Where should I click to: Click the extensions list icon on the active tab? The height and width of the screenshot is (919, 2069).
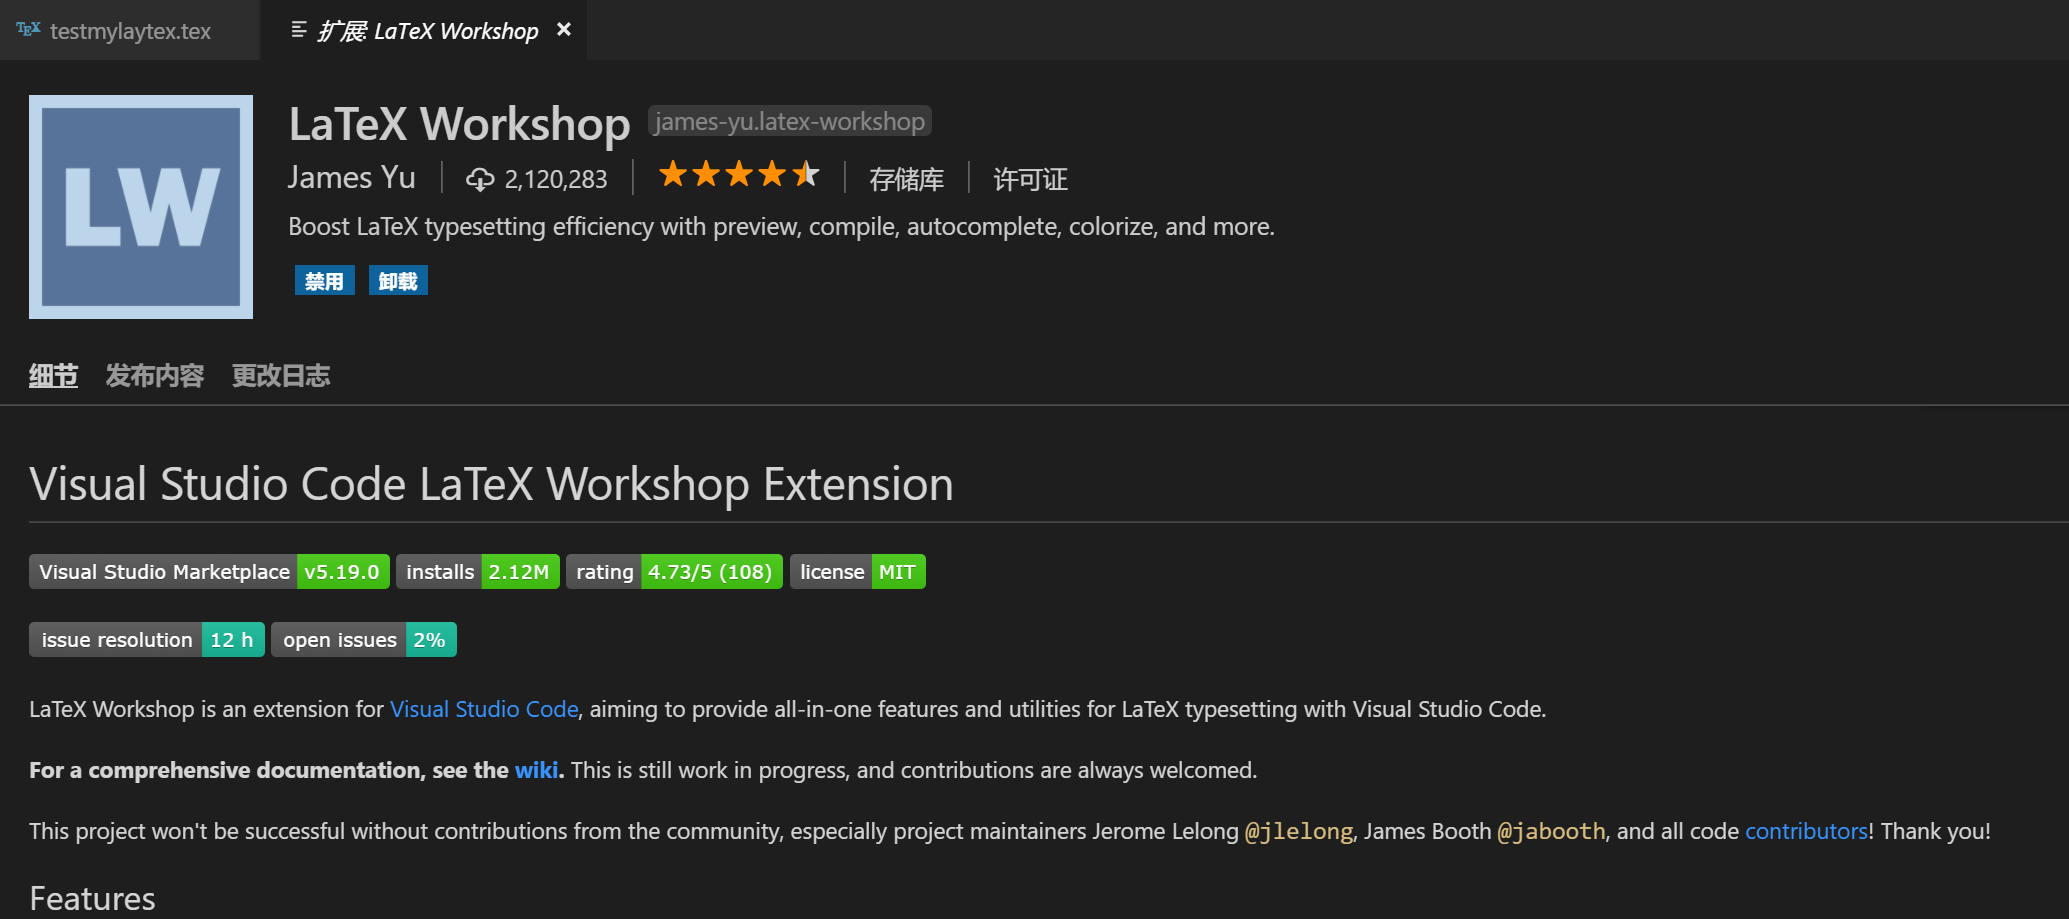(x=298, y=30)
